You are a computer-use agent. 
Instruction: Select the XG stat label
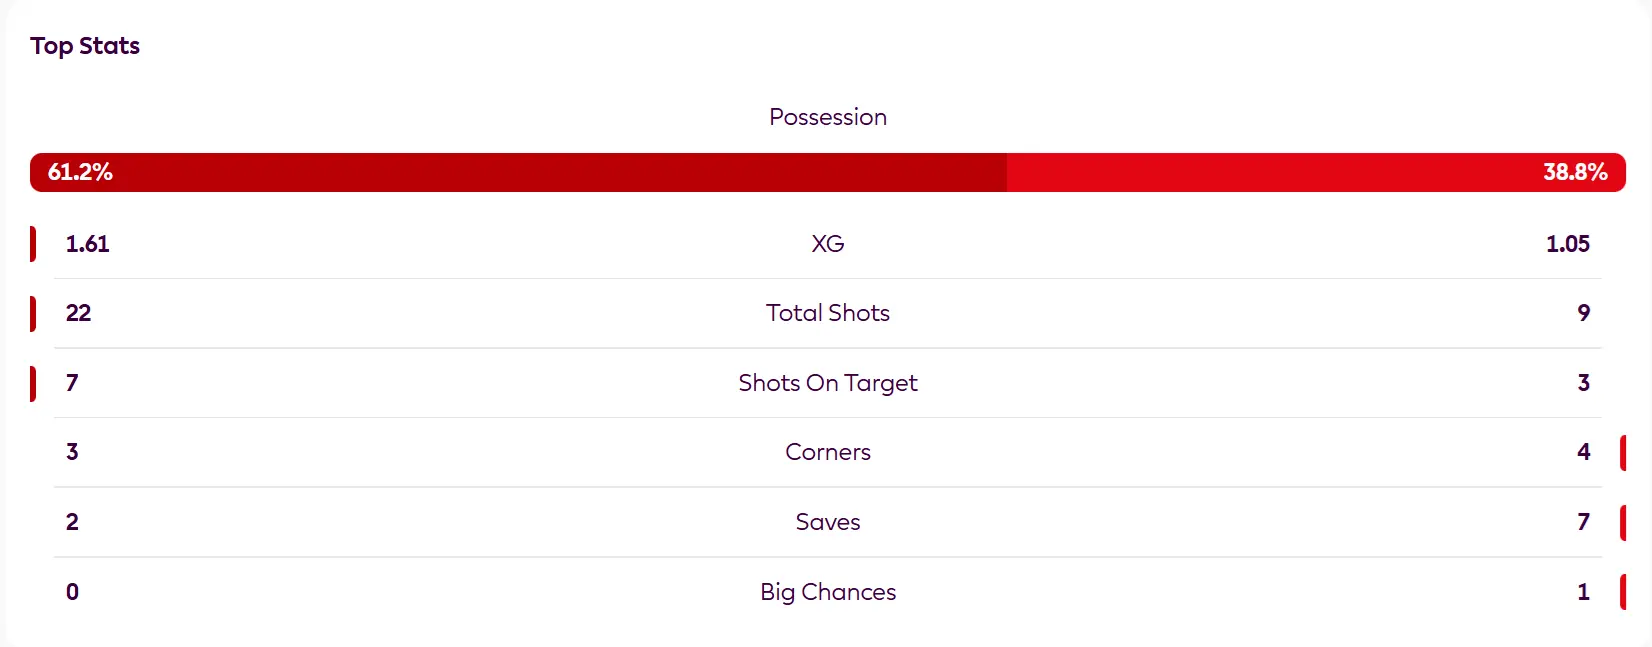point(828,244)
